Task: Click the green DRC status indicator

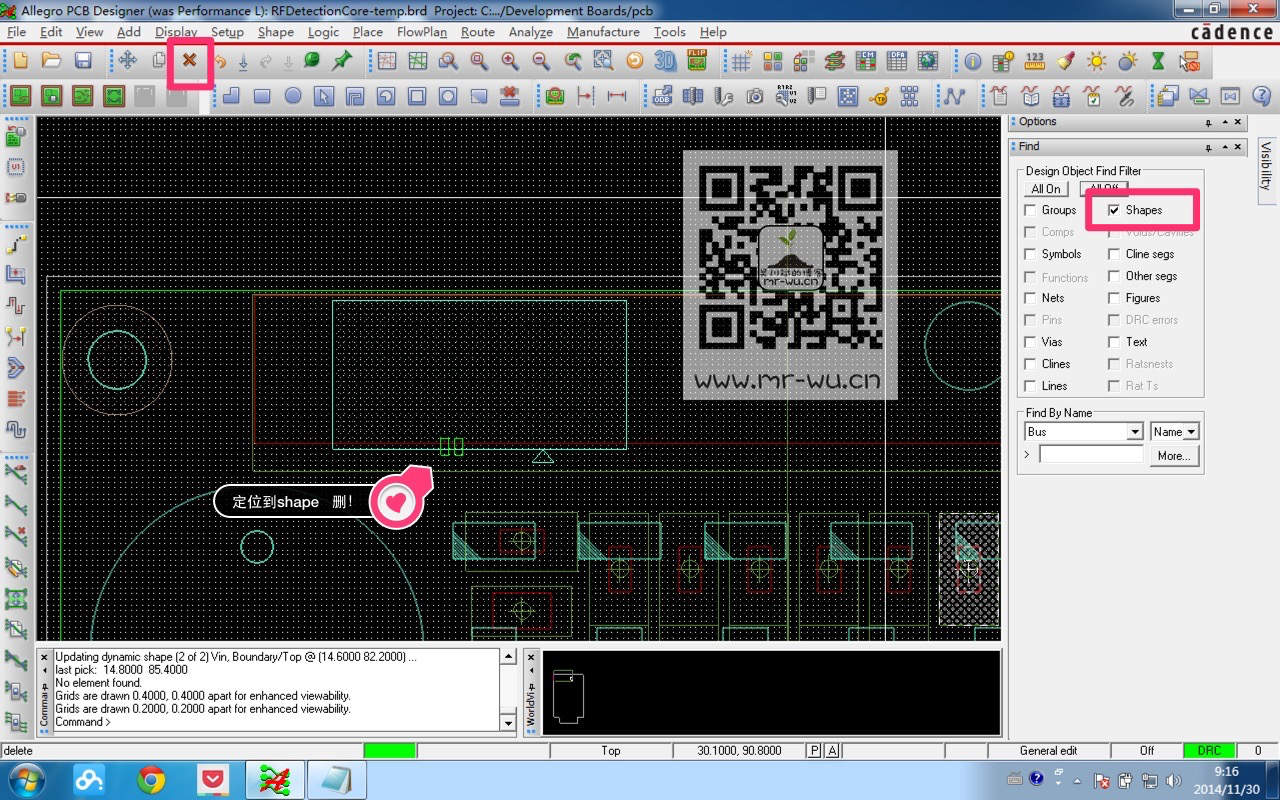Action: click(x=1209, y=751)
